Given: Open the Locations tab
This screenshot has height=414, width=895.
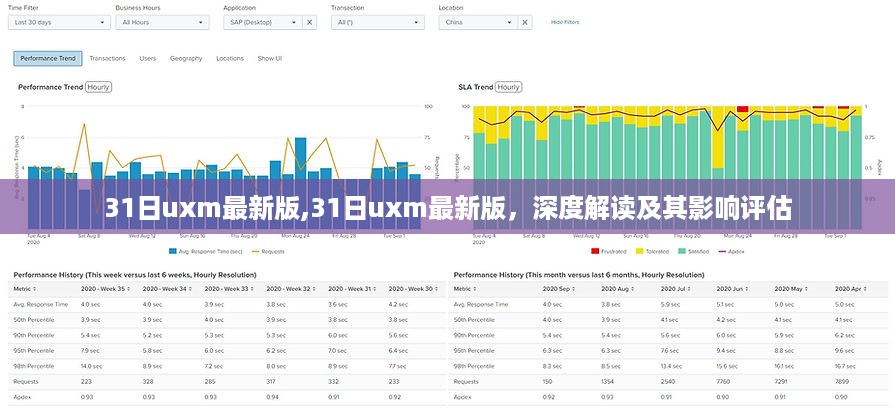Looking at the screenshot, I should coord(230,58).
